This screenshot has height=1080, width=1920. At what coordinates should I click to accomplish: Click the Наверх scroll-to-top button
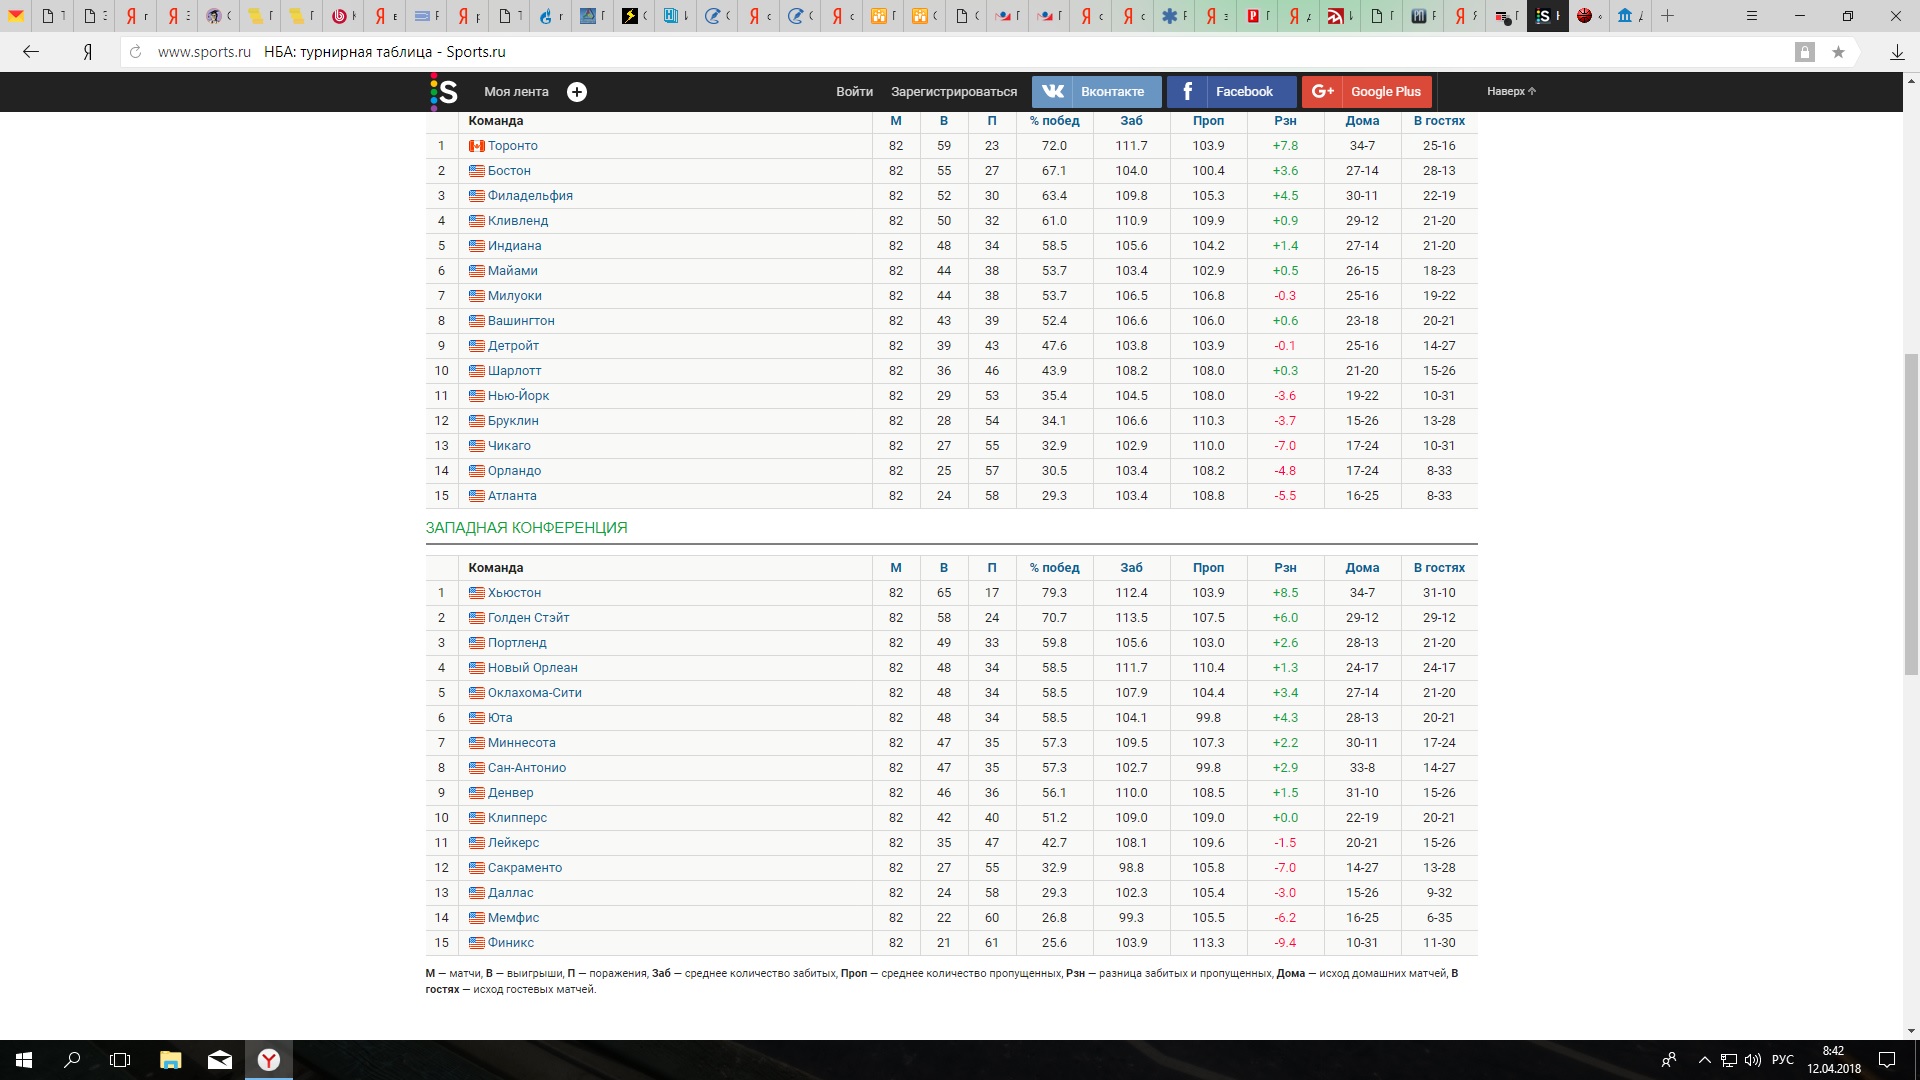coord(1510,92)
